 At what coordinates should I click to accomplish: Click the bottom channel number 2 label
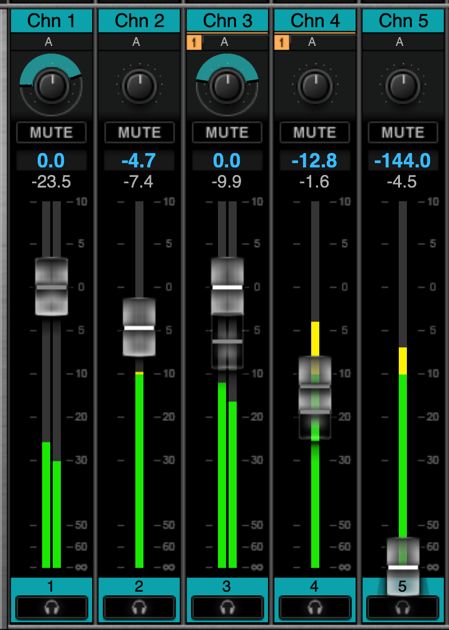[x=139, y=586]
